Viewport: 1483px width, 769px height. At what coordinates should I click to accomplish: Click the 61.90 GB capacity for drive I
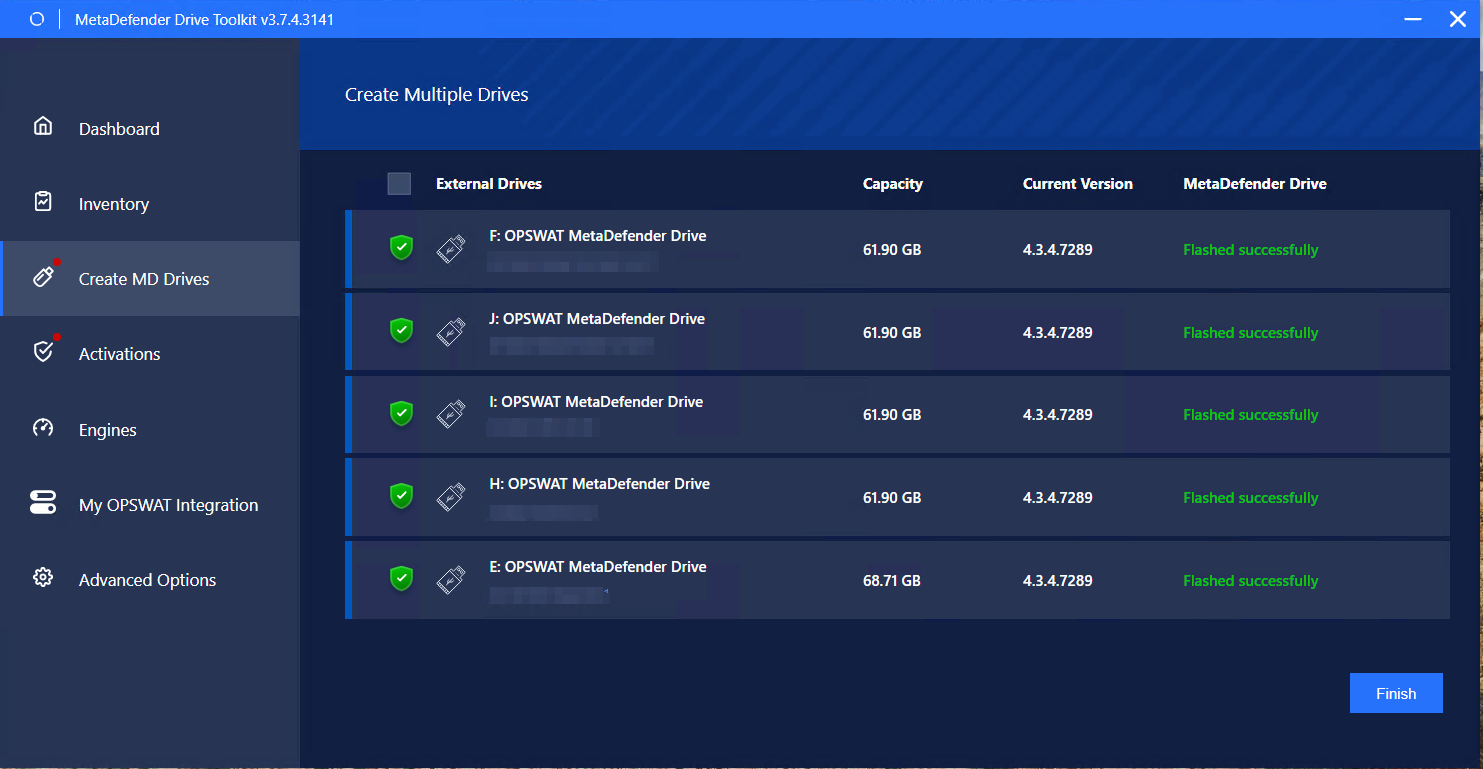tap(892, 415)
